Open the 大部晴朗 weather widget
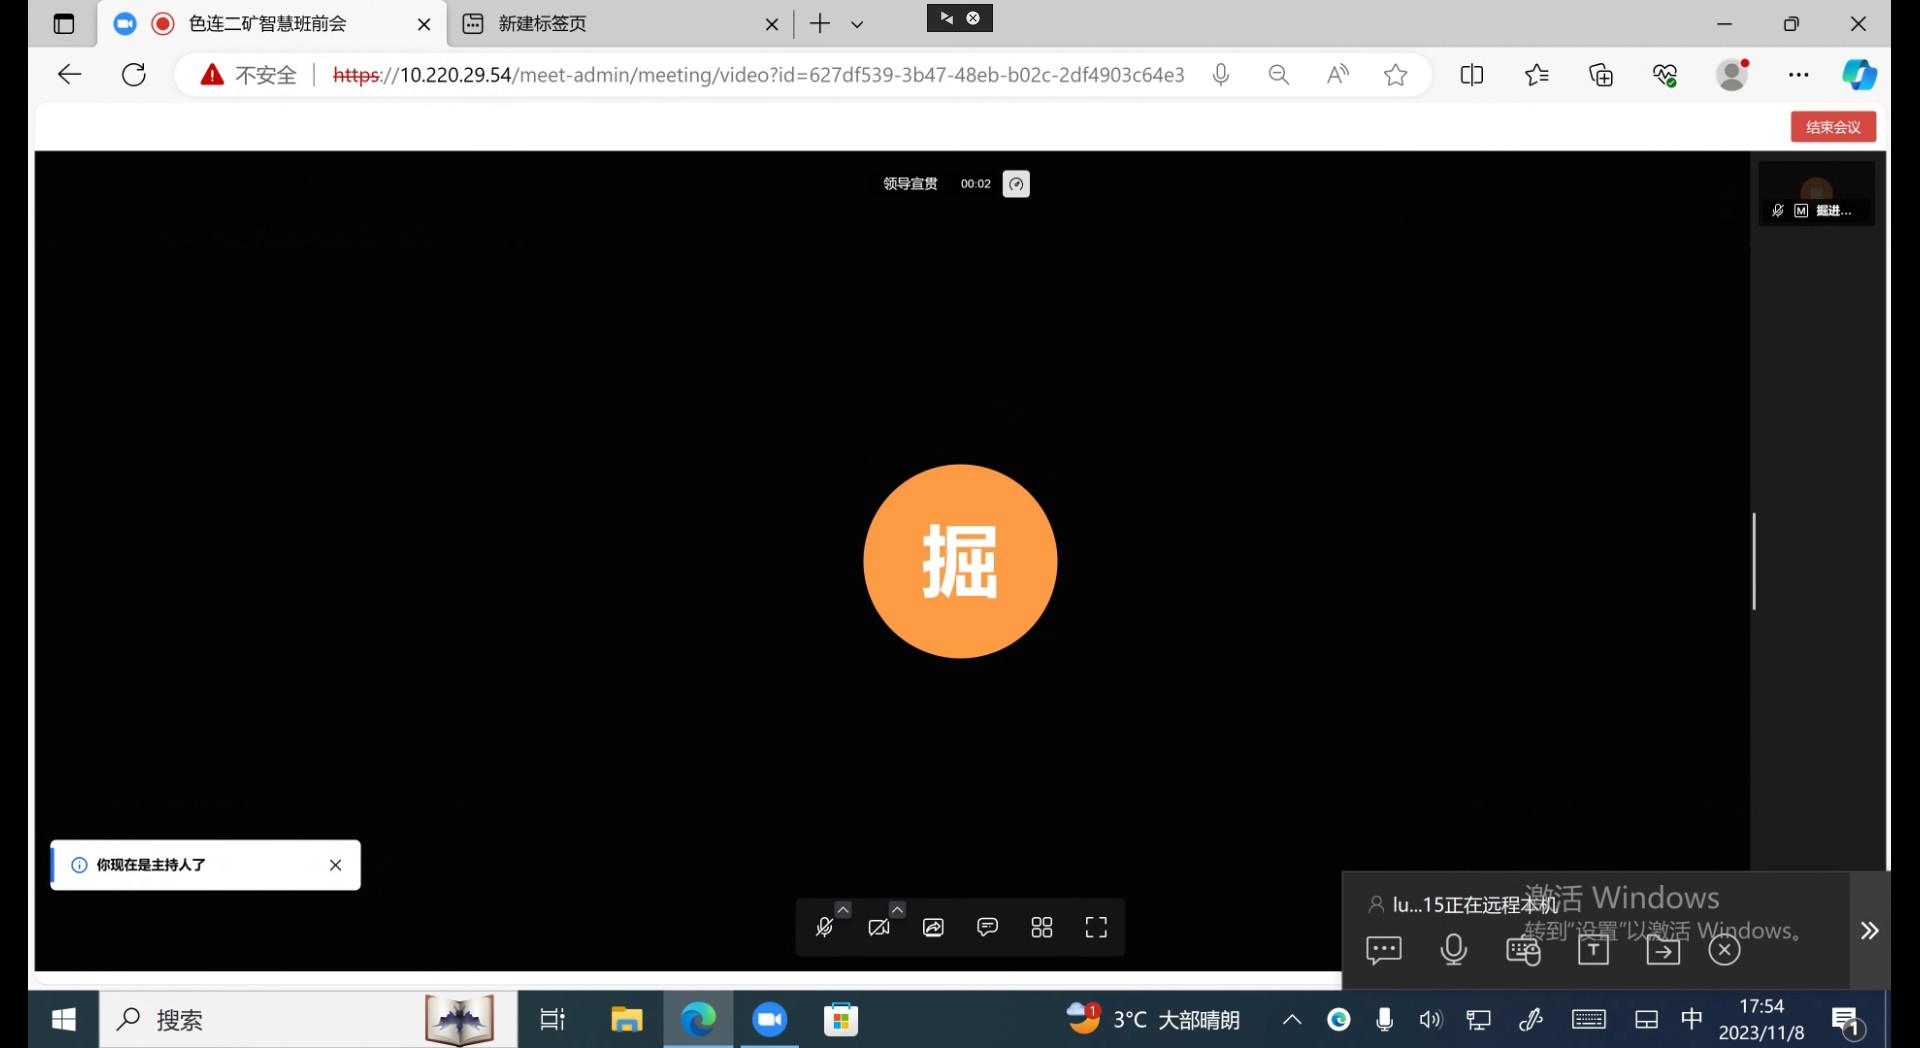Image resolution: width=1920 pixels, height=1048 pixels. [x=1153, y=1020]
